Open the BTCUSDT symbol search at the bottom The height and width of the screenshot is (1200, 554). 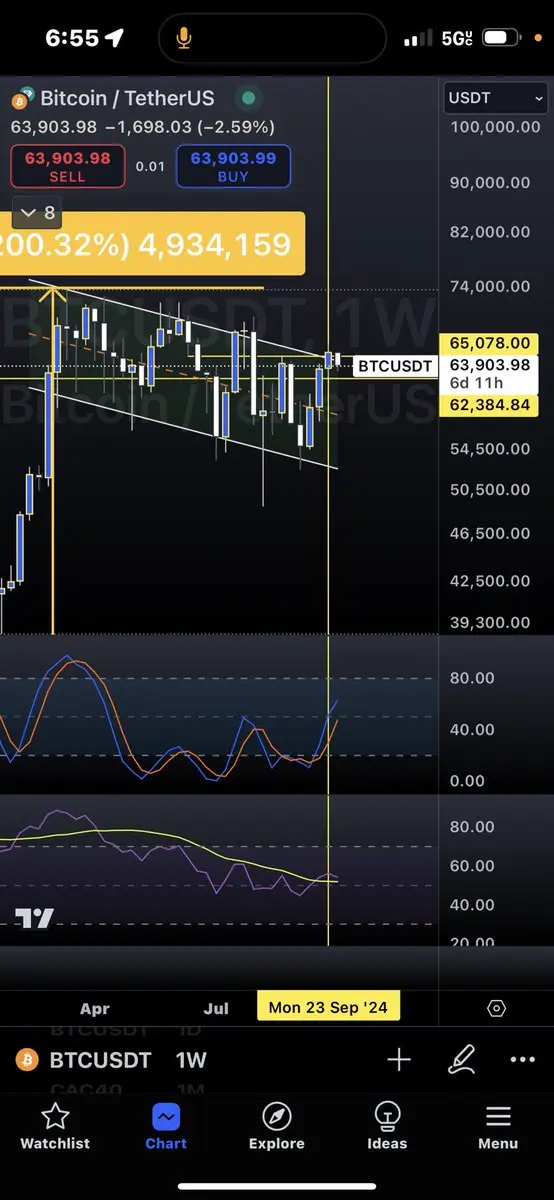pos(100,1060)
